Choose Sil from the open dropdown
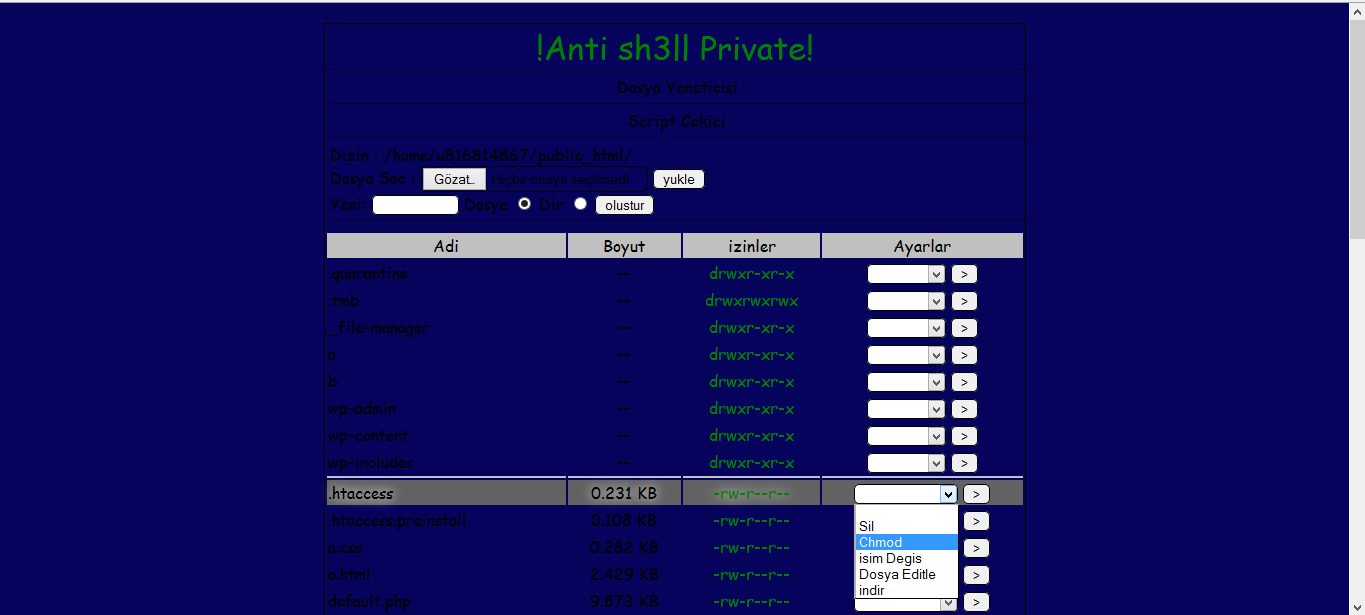The width and height of the screenshot is (1365, 615). pos(906,526)
